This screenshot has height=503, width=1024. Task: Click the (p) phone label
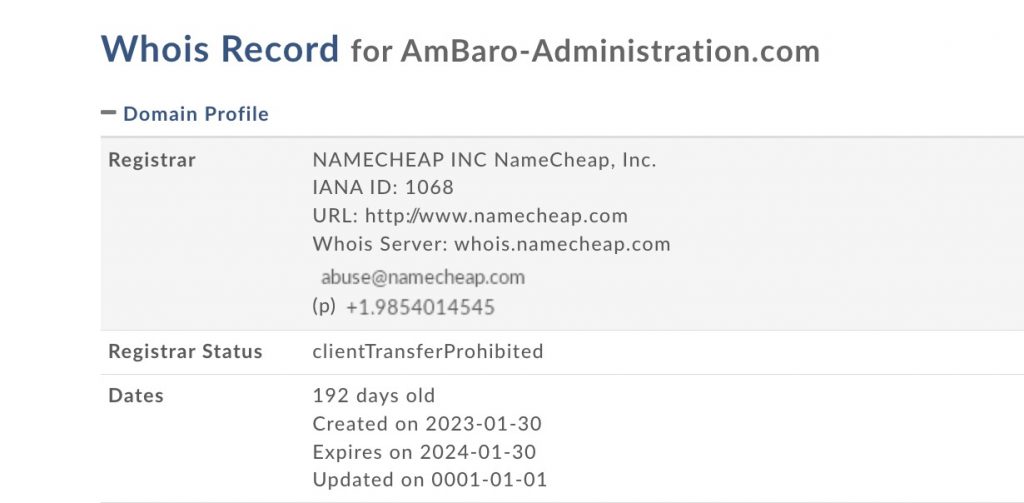[324, 307]
